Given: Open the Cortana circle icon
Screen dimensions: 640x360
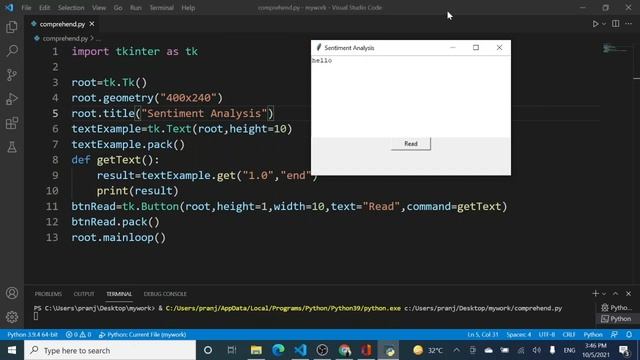Looking at the screenshot, I should point(208,350).
